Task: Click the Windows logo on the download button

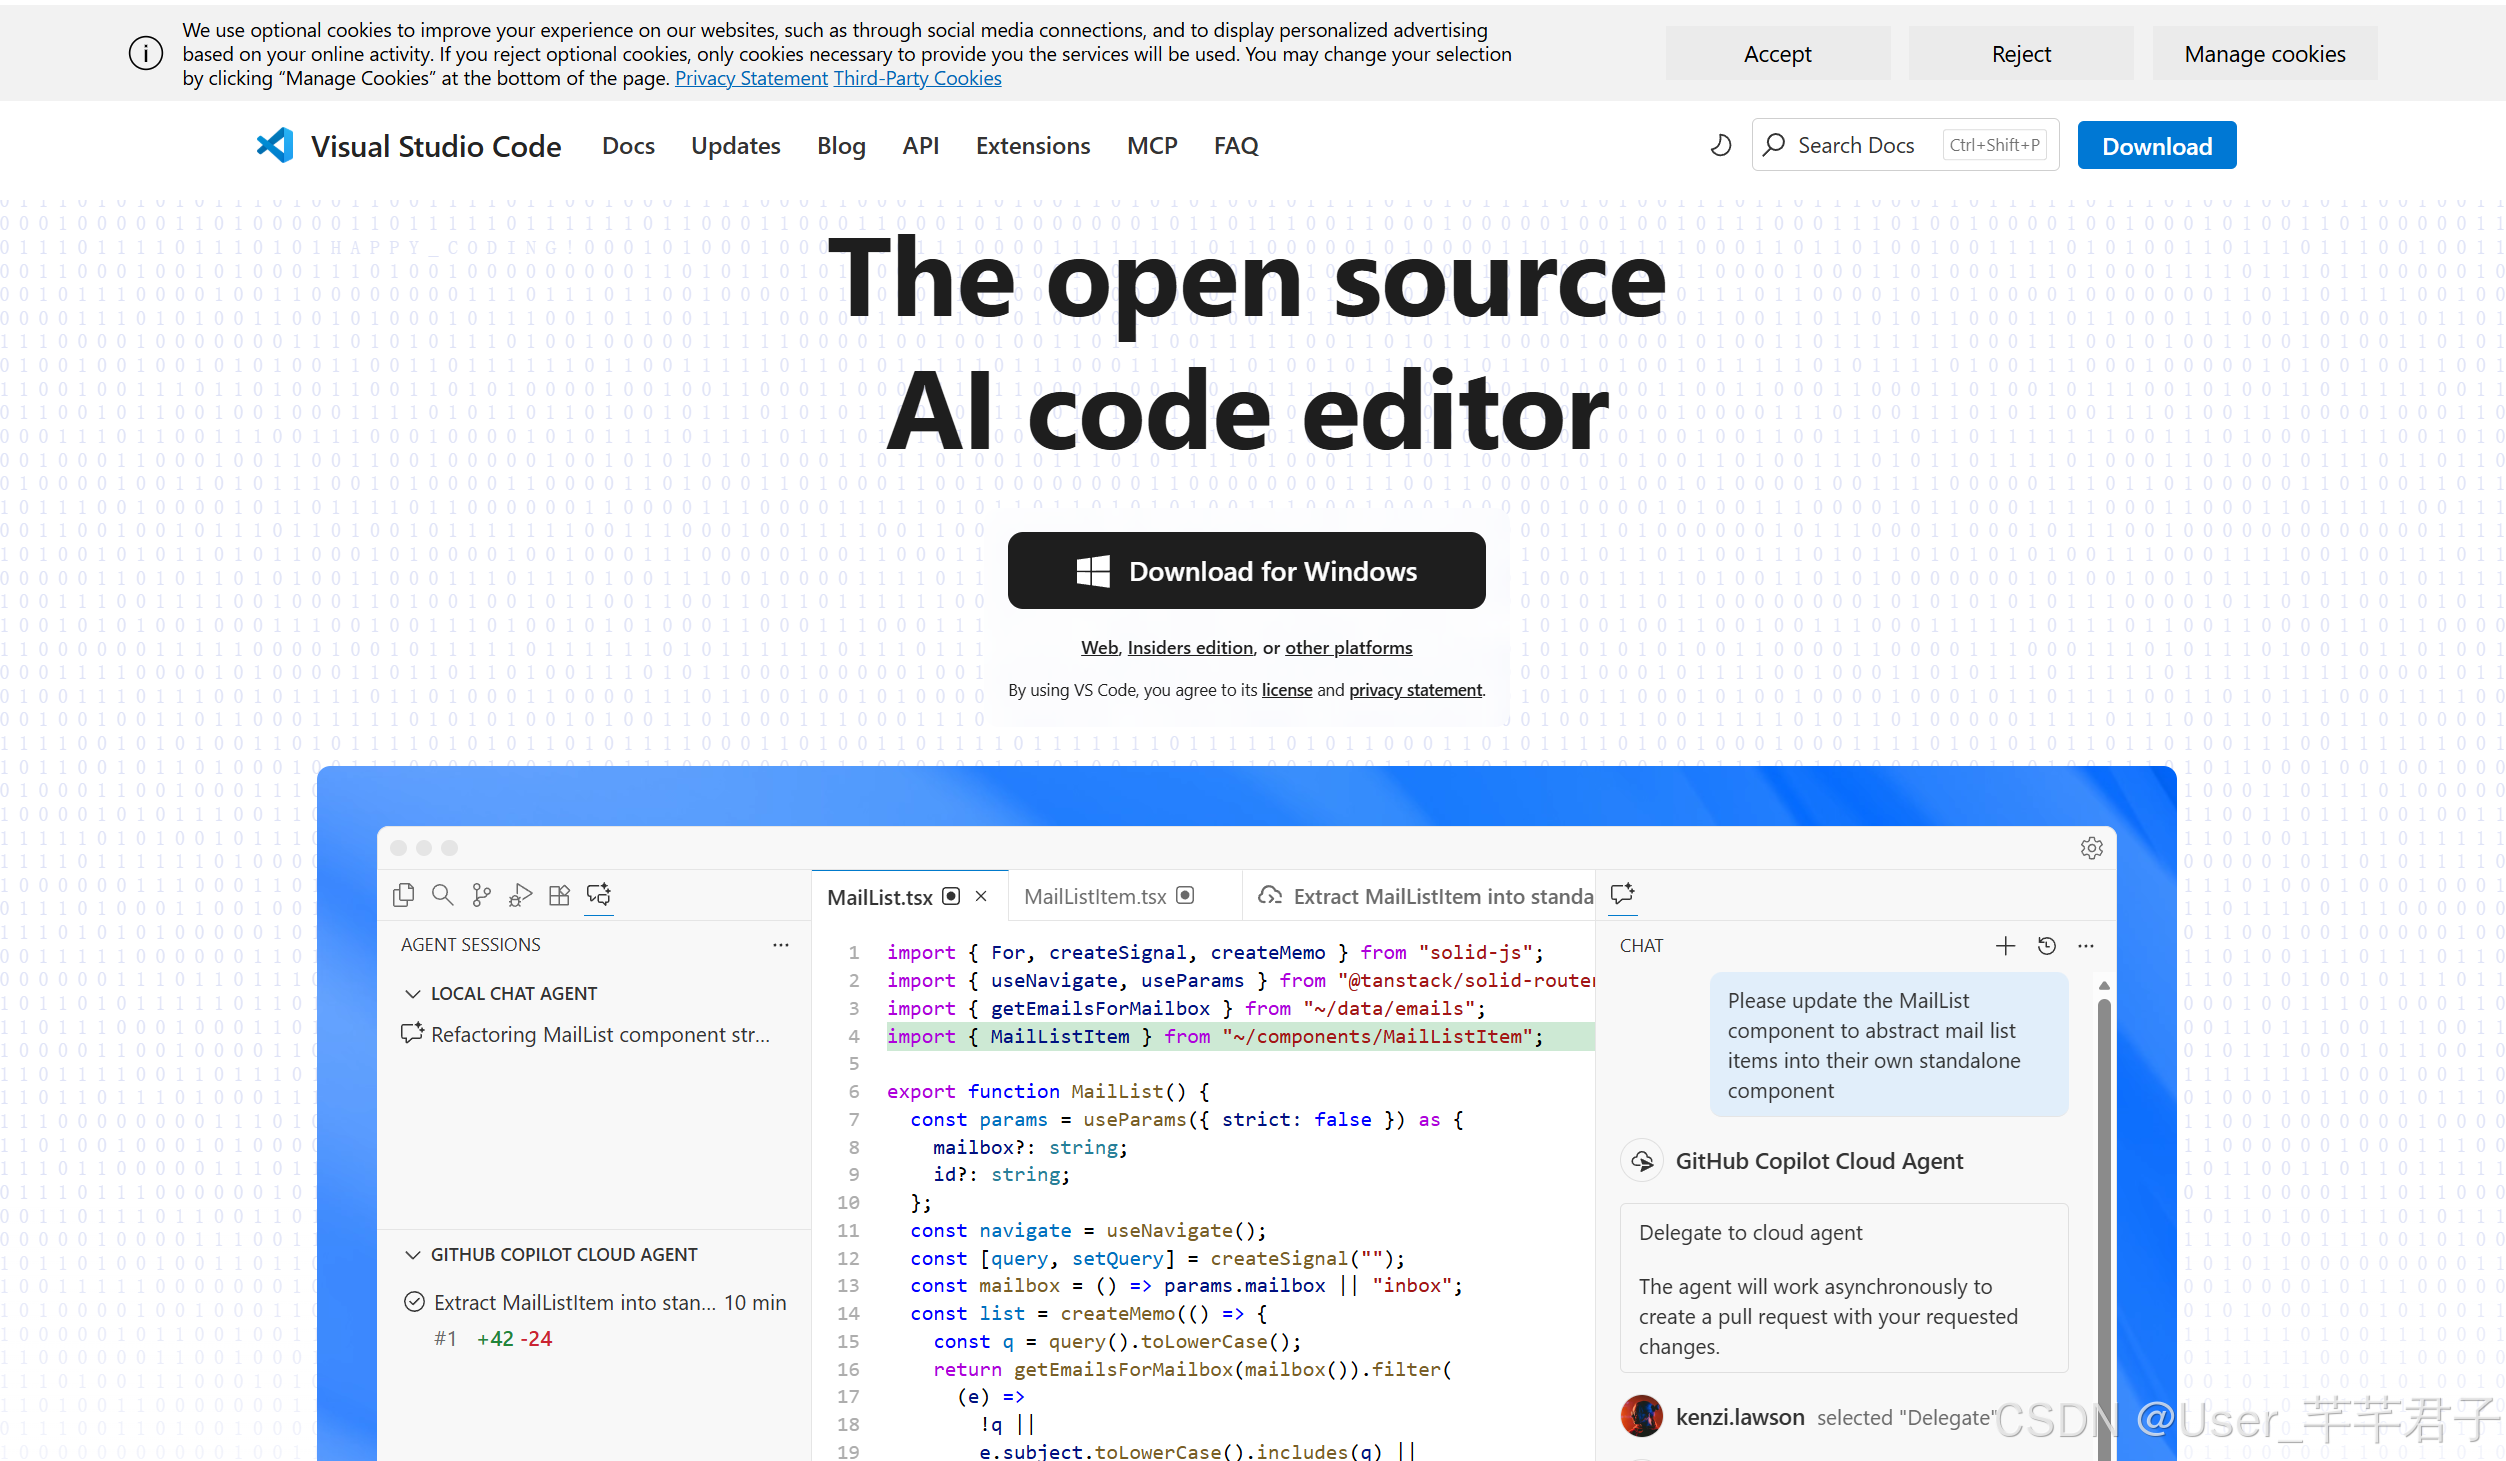Action: pos(1092,571)
